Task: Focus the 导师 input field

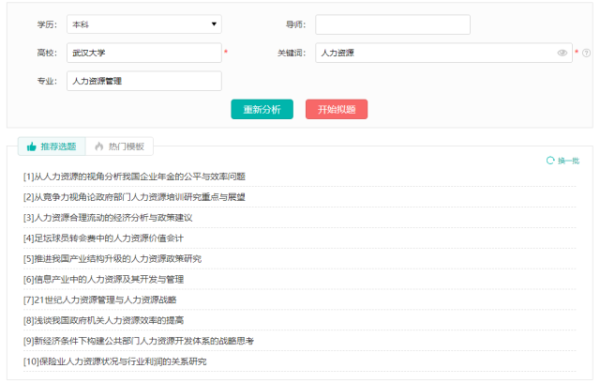Action: coord(393,24)
